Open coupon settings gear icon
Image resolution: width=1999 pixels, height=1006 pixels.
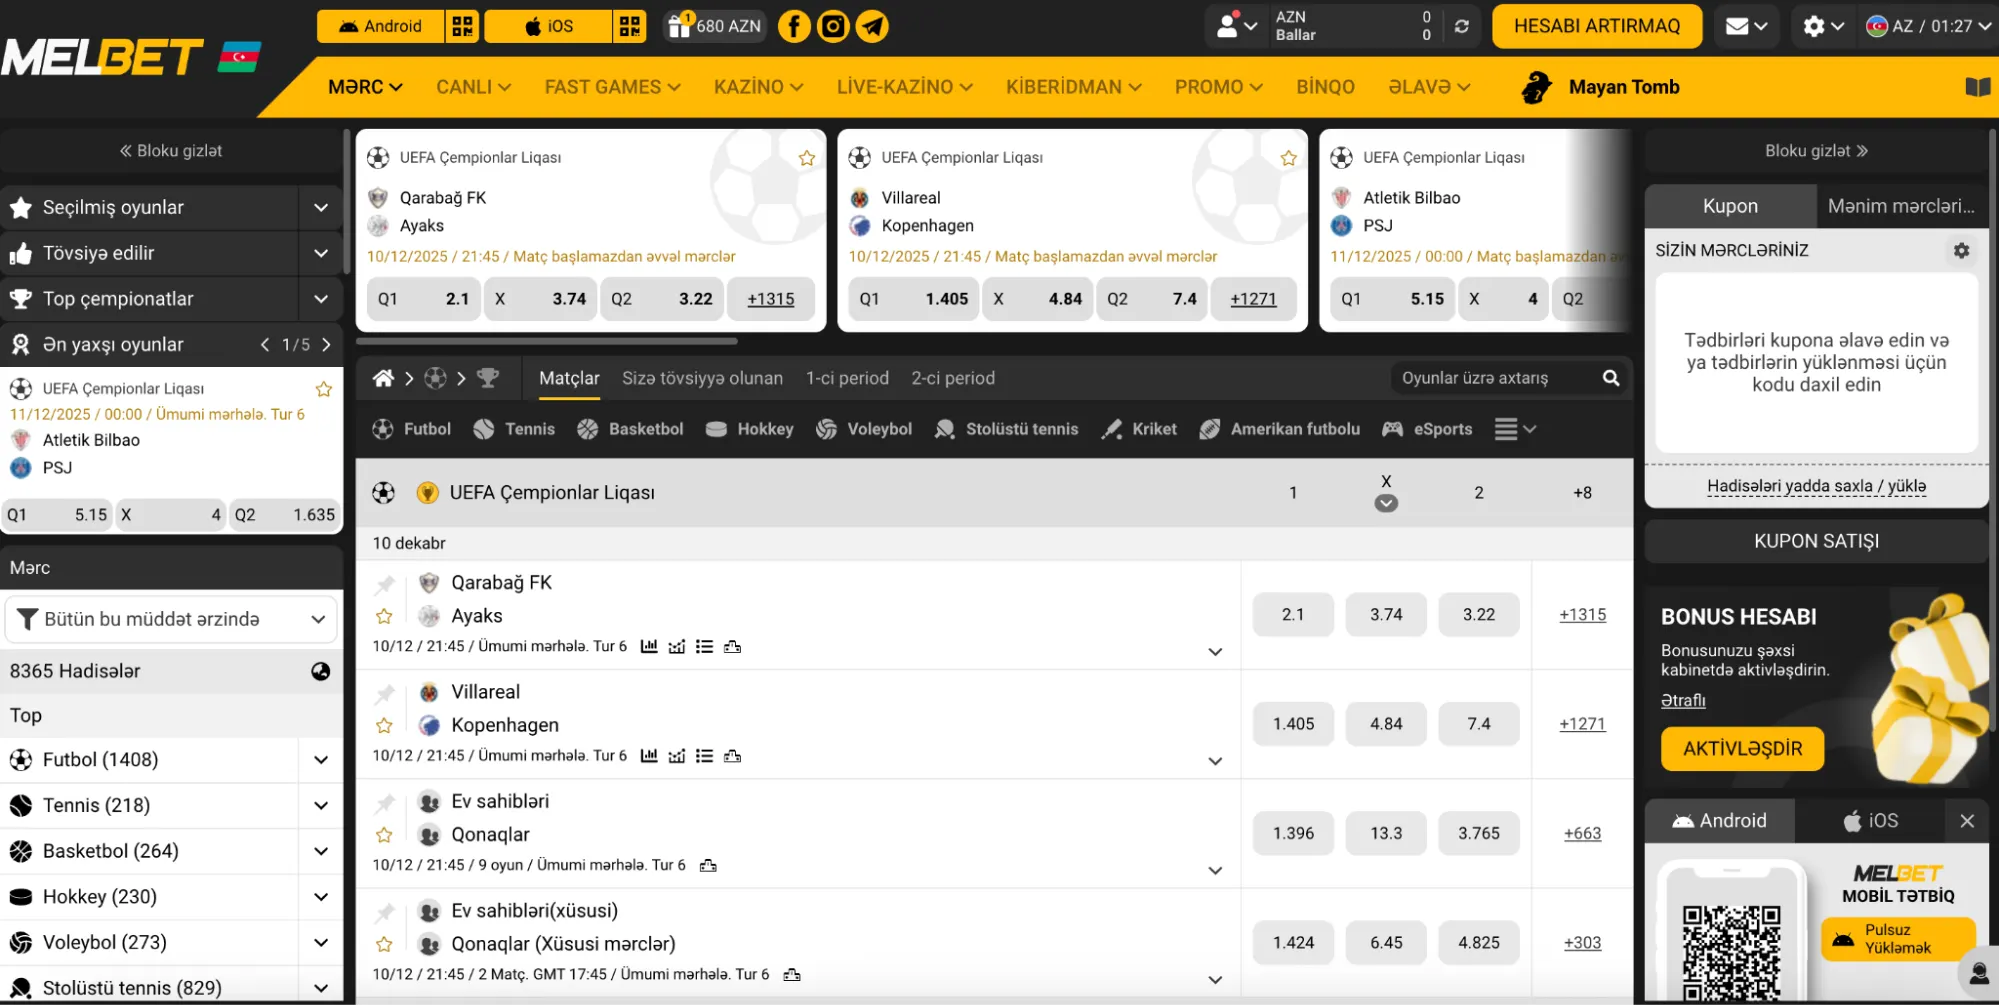[1961, 251]
